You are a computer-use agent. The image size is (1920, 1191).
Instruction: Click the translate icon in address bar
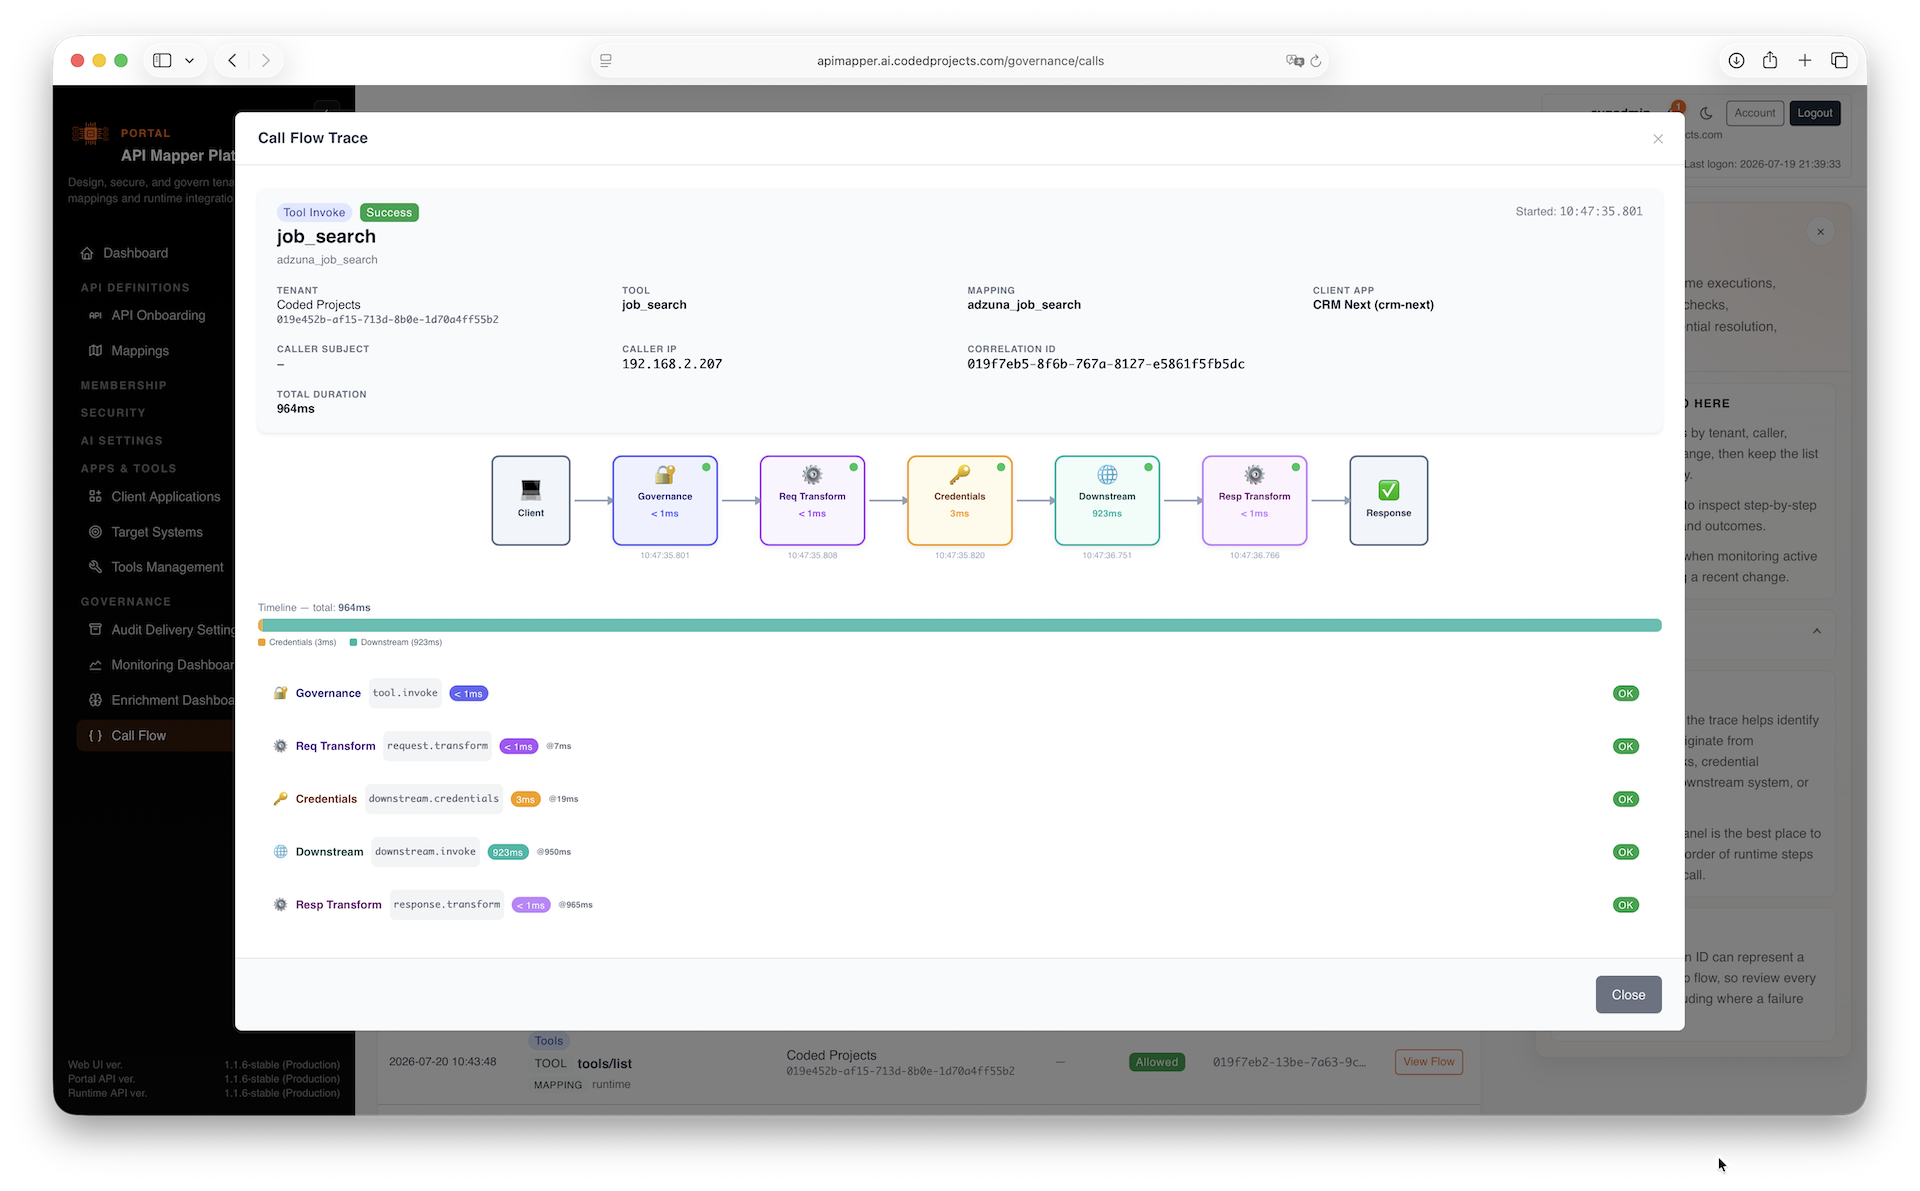point(1295,61)
